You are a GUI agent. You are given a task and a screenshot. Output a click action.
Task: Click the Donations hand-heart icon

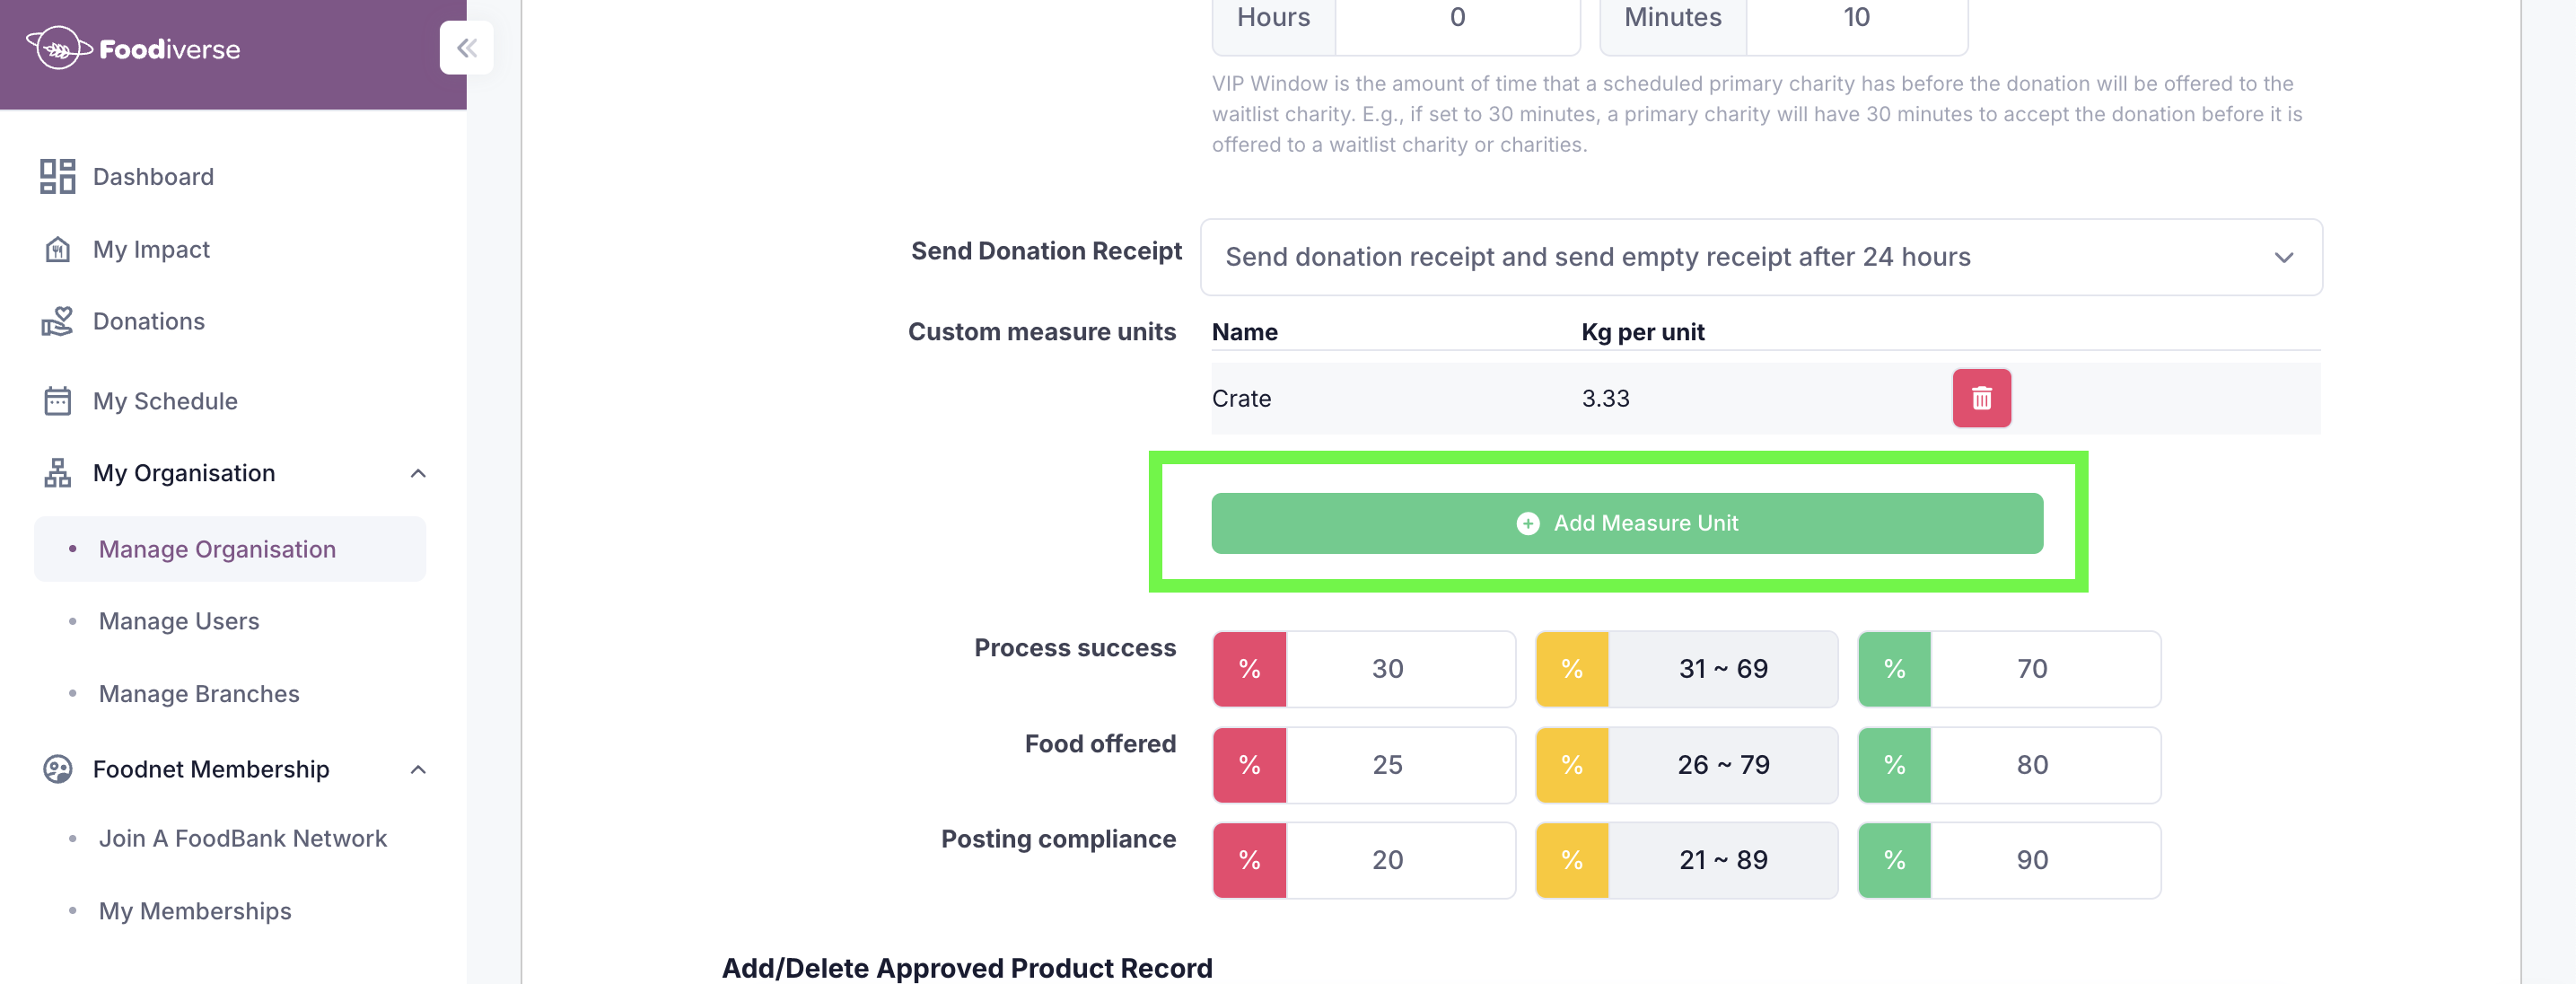point(58,321)
